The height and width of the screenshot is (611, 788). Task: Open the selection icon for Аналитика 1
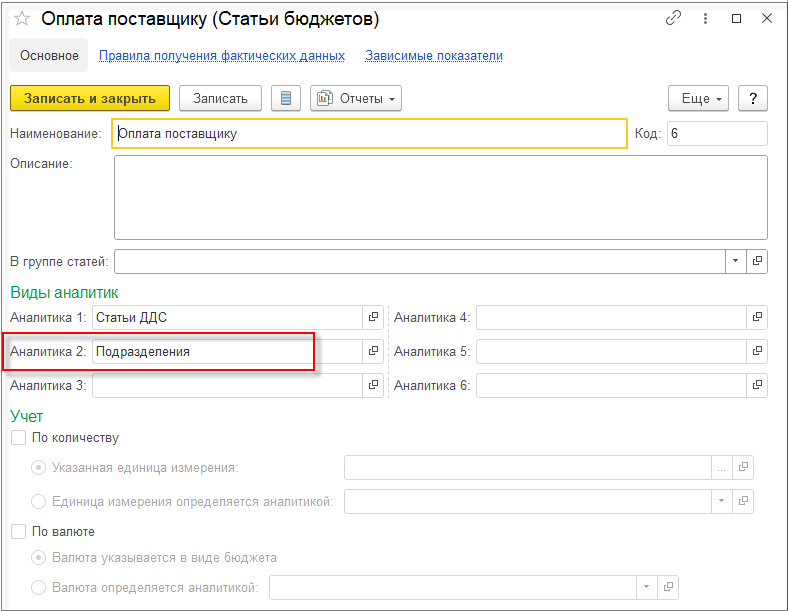point(373,318)
